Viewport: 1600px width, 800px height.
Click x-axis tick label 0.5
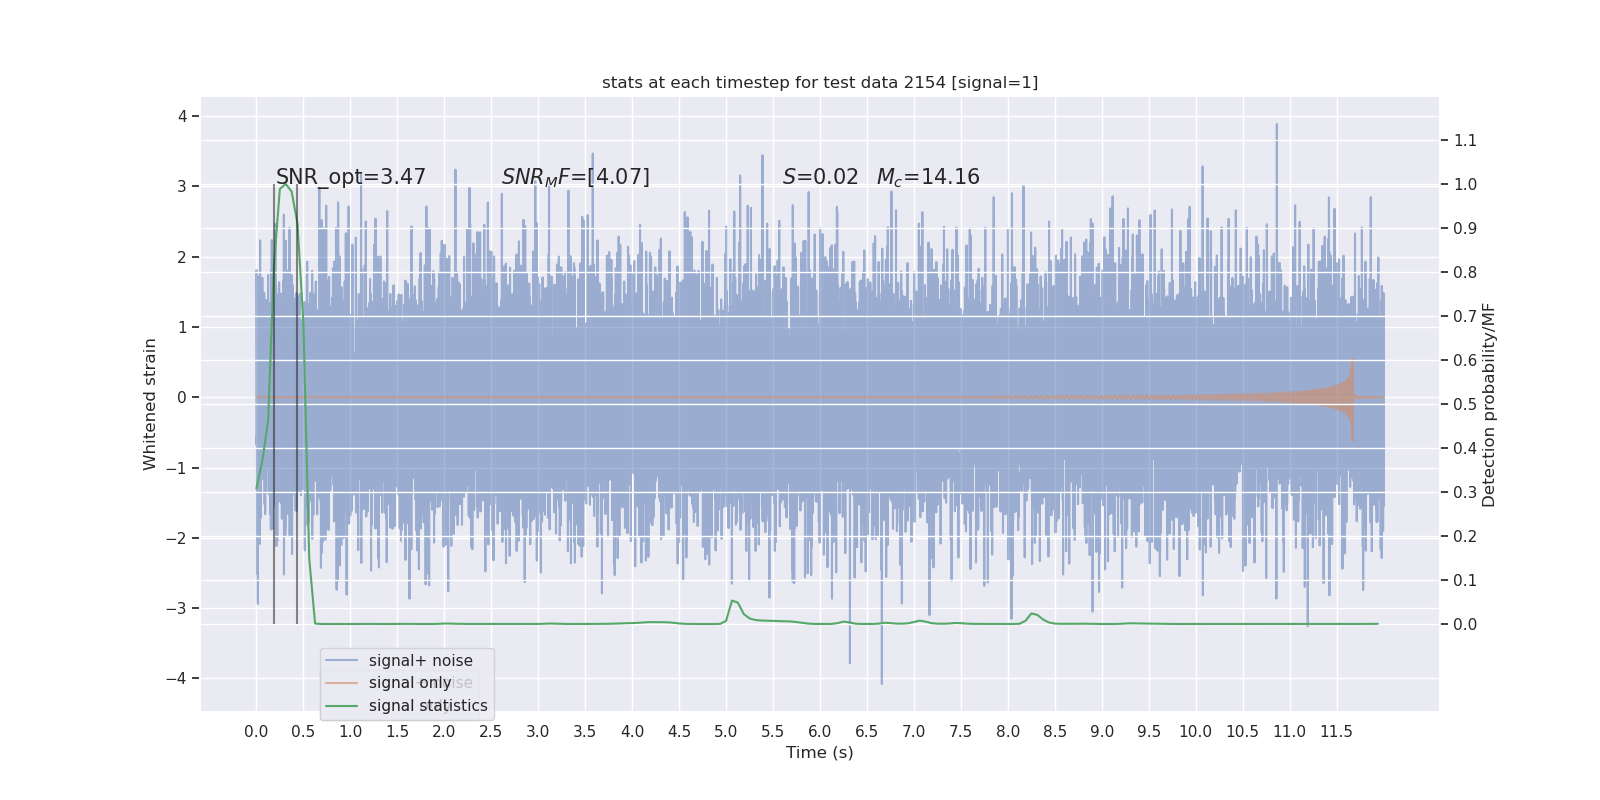tap(303, 732)
